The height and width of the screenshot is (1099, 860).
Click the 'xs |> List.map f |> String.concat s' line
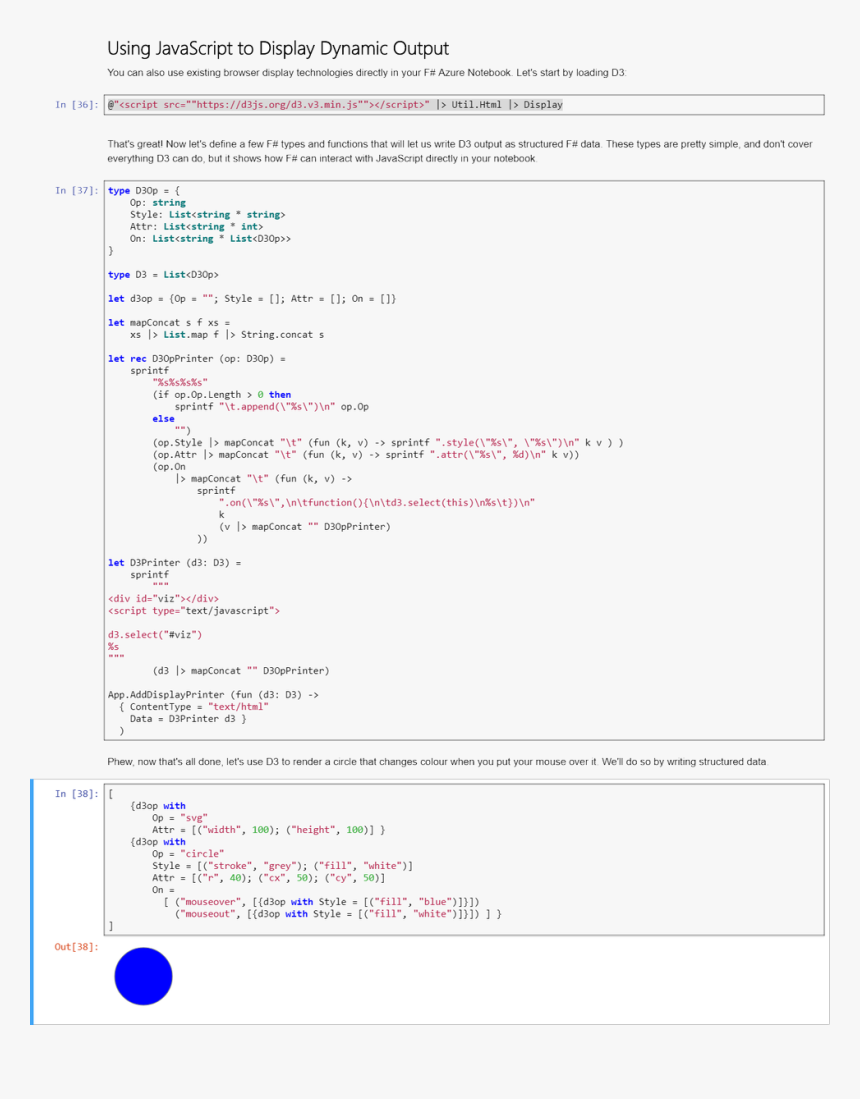[x=227, y=334]
